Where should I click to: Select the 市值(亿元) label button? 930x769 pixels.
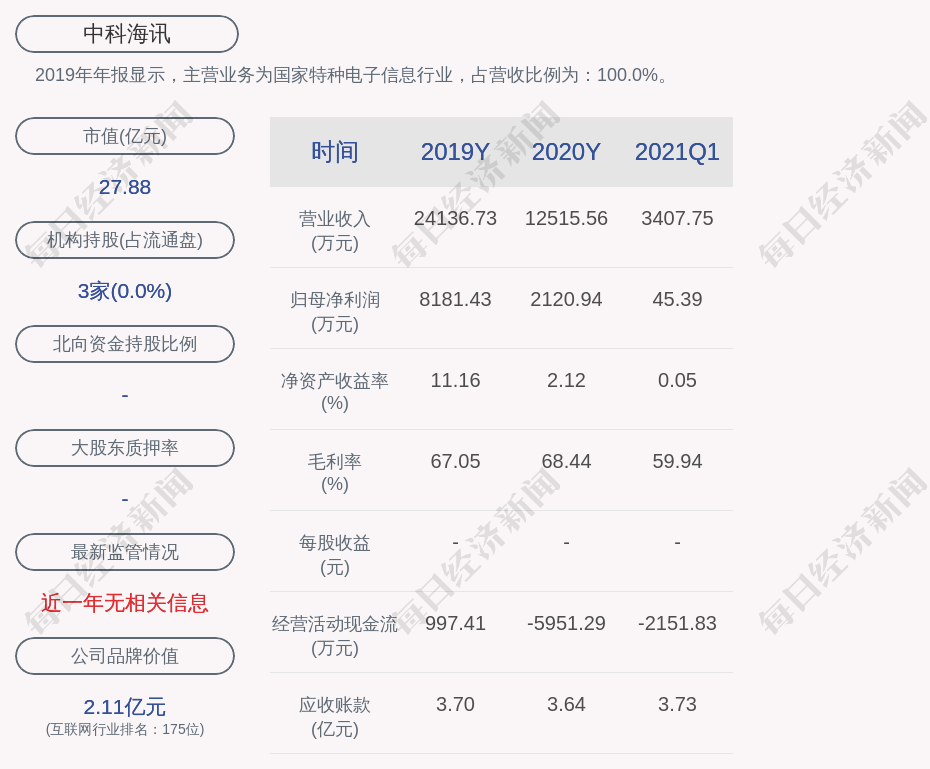pyautogui.click(x=125, y=136)
